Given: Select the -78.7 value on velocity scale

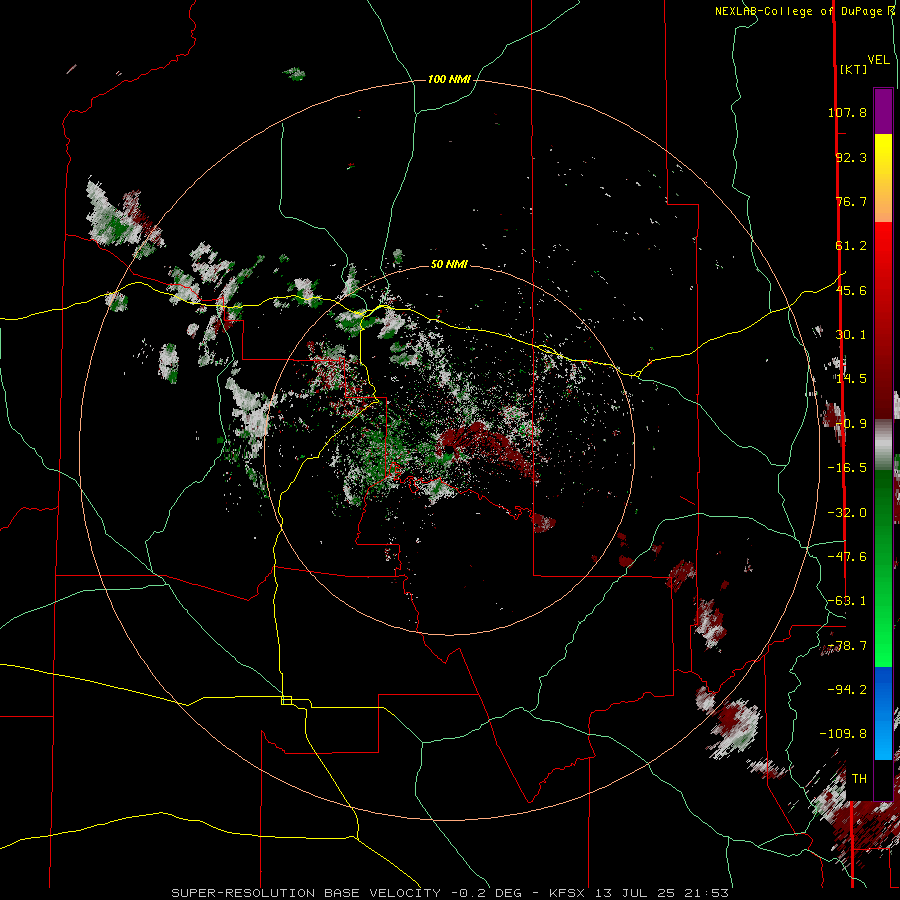Looking at the screenshot, I should point(847,646).
